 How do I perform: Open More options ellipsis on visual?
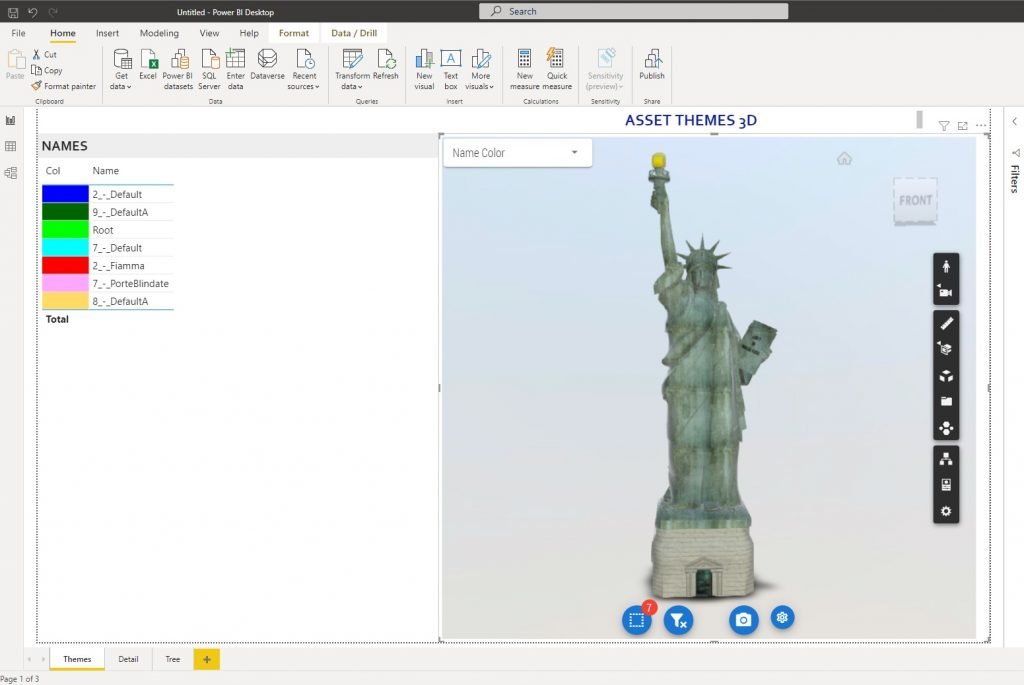[x=981, y=125]
